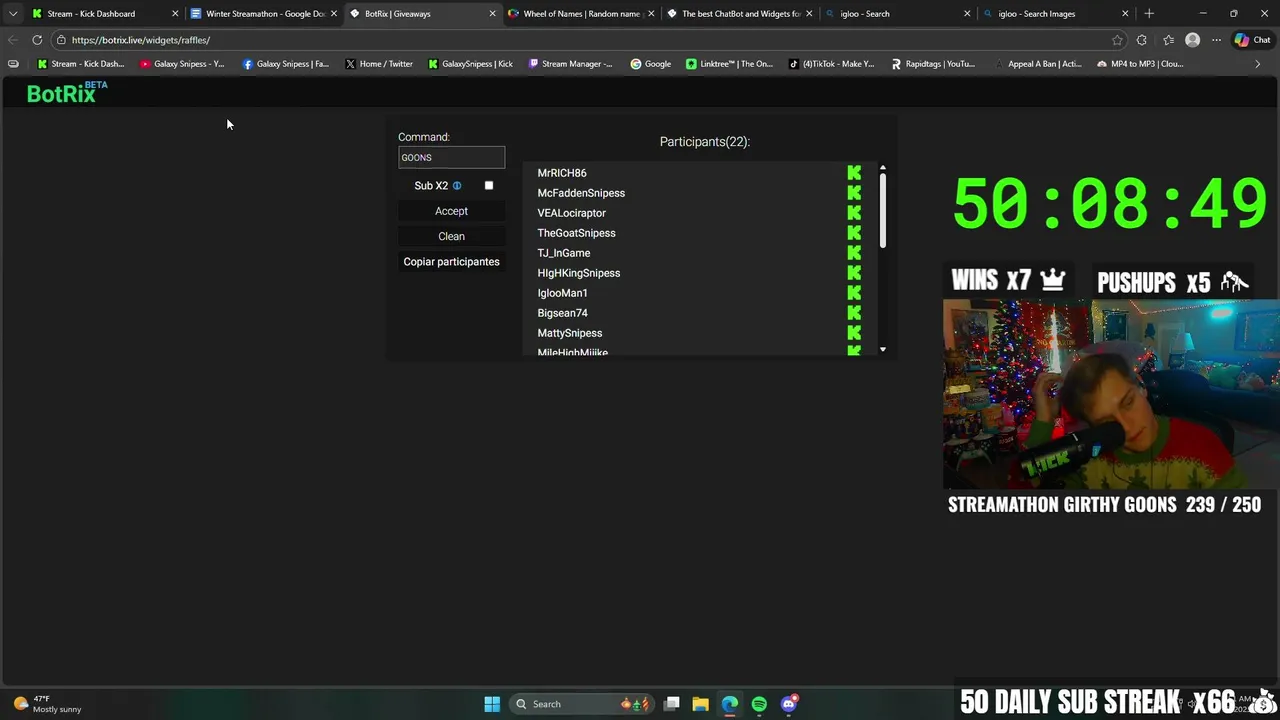This screenshot has width=1280, height=720.
Task: Open the Copilot Chat button
Action: coord(1253,40)
